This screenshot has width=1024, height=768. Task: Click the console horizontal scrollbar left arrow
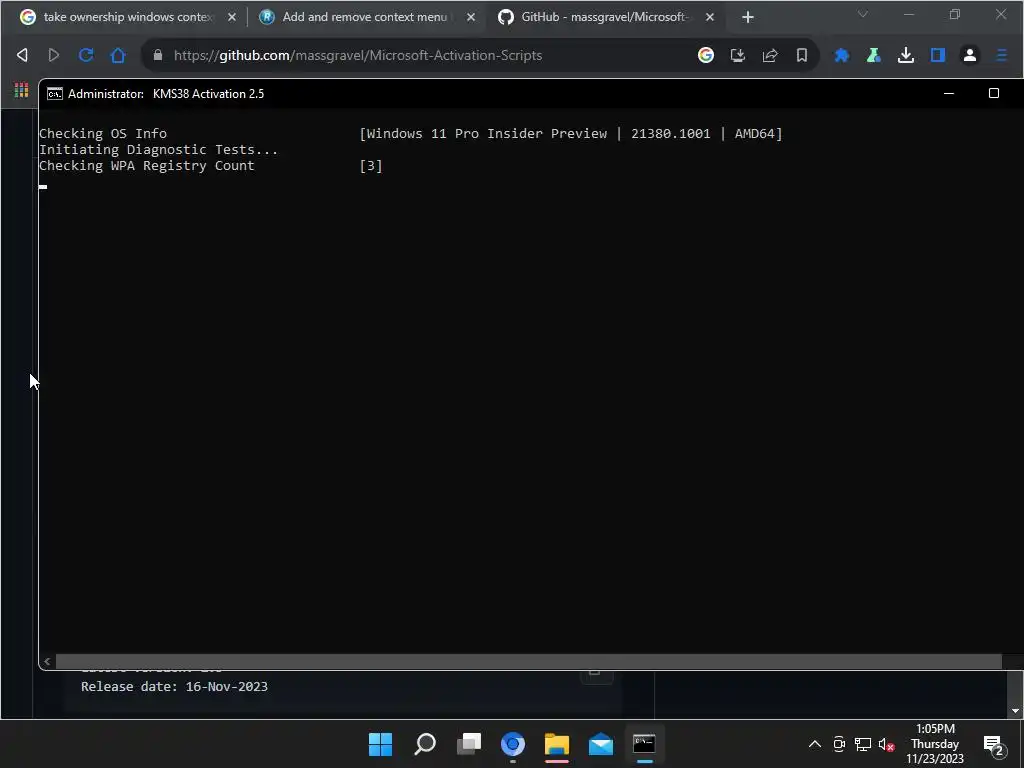pyautogui.click(x=47, y=662)
